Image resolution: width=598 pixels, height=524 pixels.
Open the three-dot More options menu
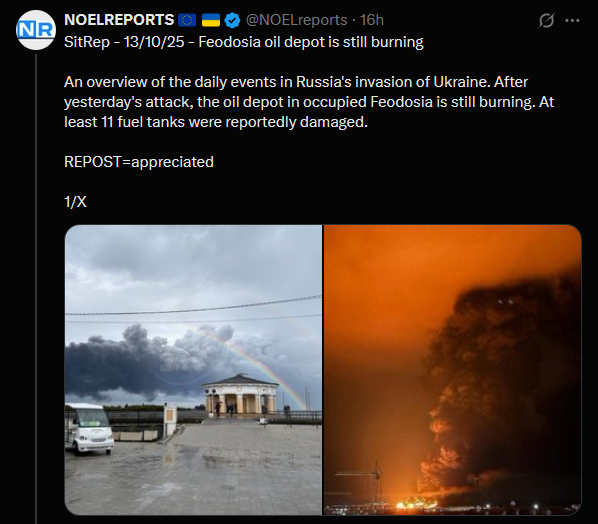point(572,21)
